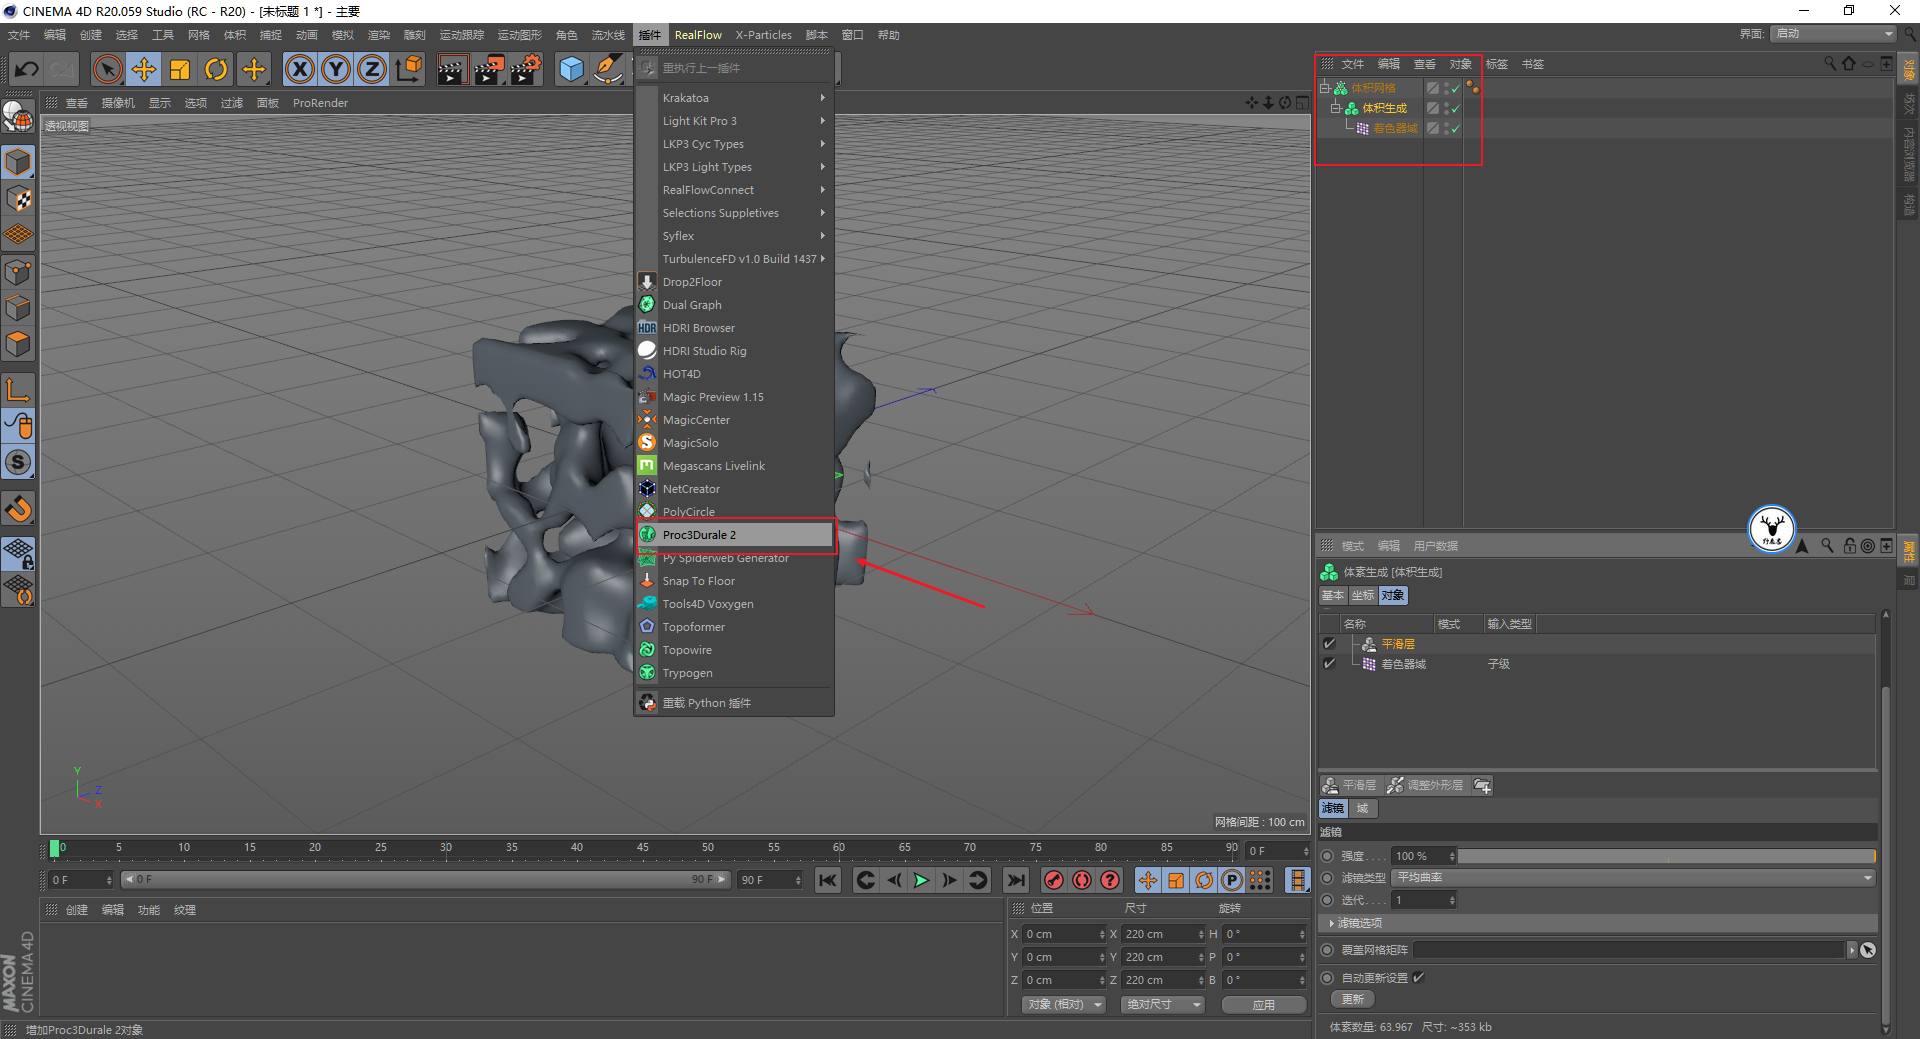This screenshot has width=1920, height=1039.
Task: Toggle the X axis lock
Action: (x=300, y=69)
